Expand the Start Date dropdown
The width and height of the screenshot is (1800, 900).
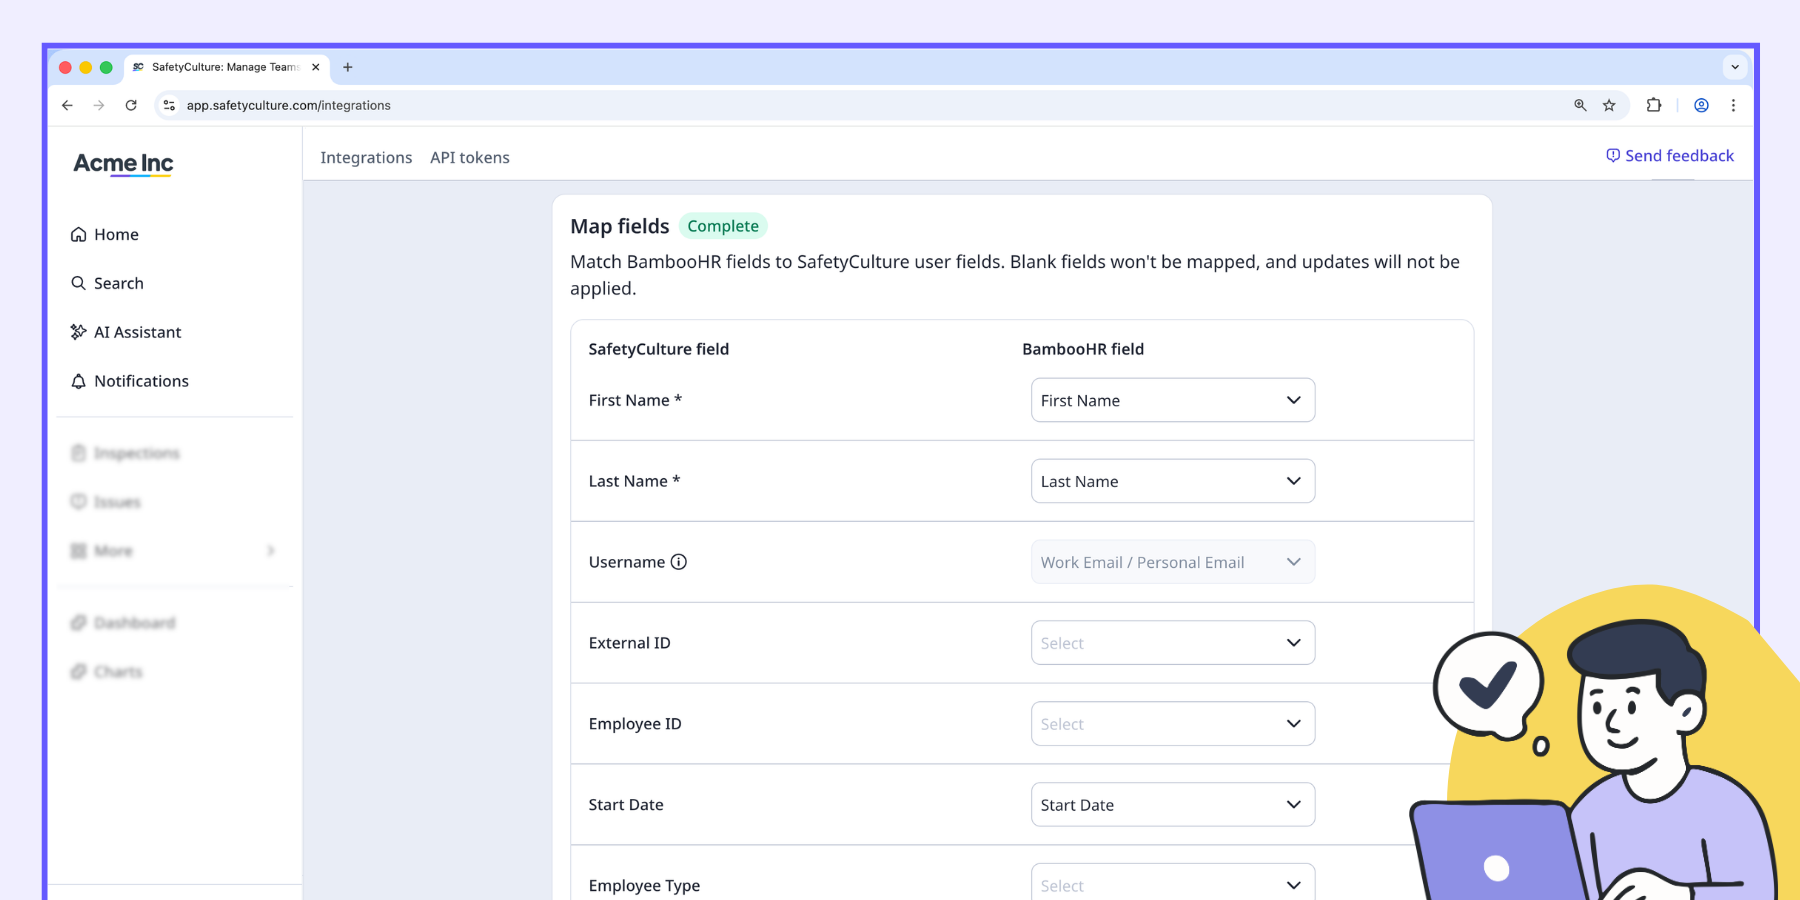click(x=1172, y=805)
